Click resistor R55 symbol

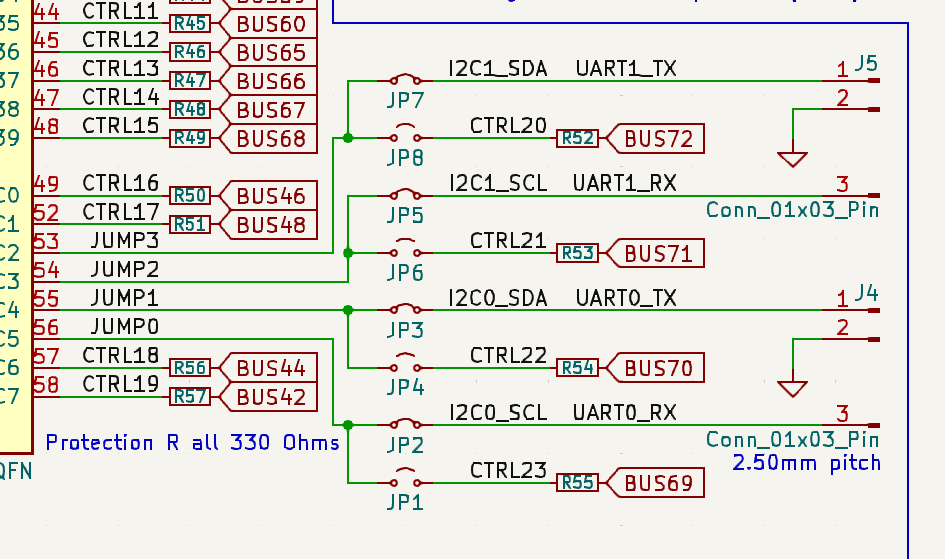click(578, 483)
